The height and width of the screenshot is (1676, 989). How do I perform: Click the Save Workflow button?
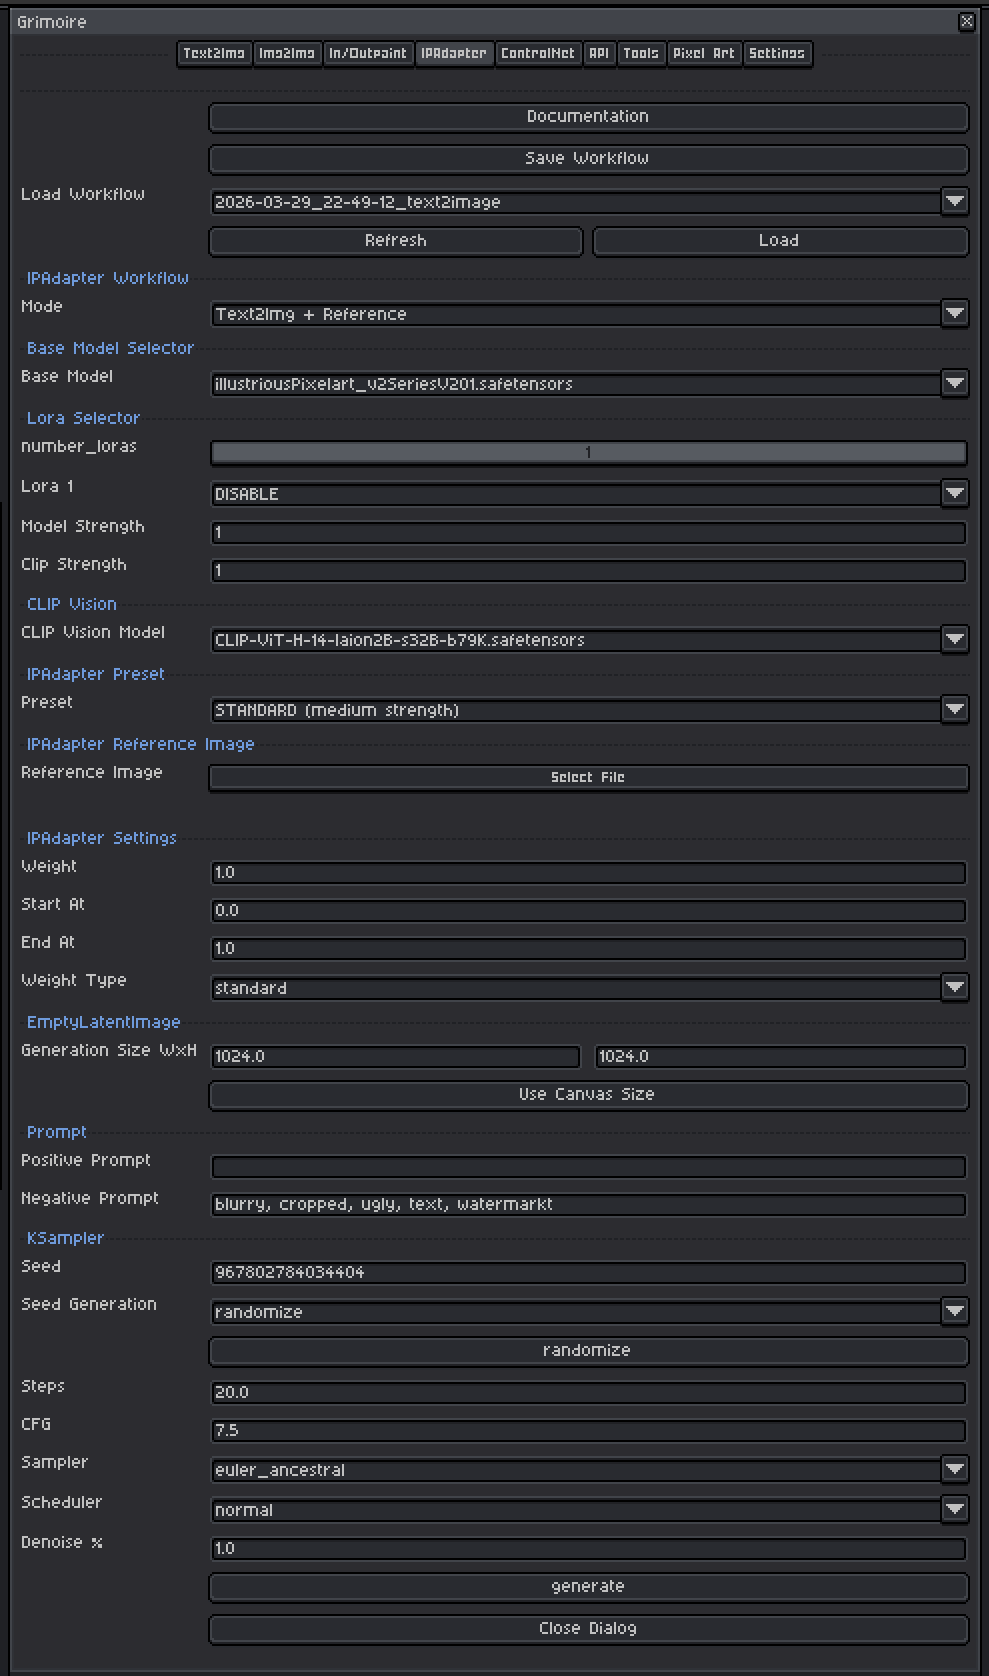click(588, 159)
